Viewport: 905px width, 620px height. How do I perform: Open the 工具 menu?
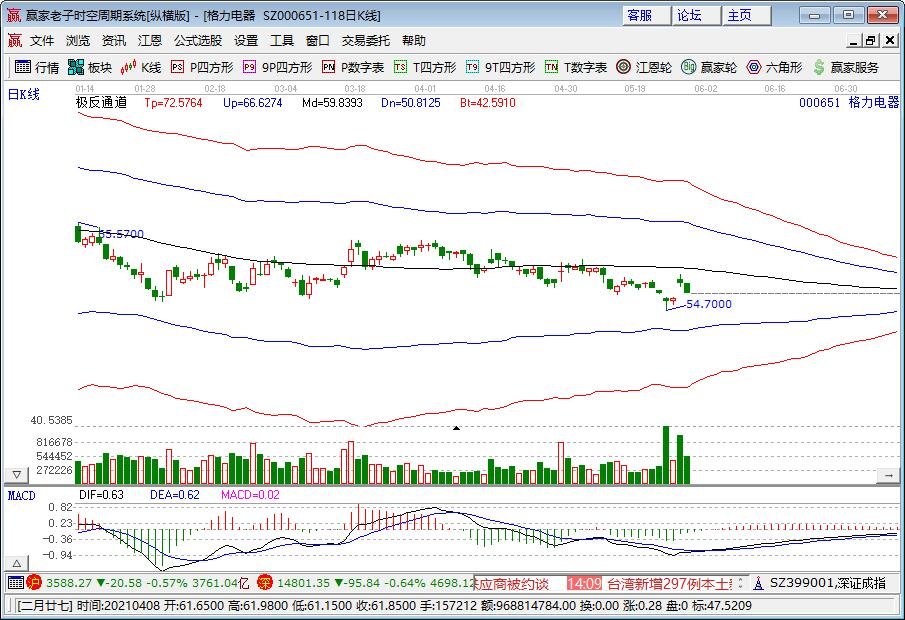tap(282, 40)
